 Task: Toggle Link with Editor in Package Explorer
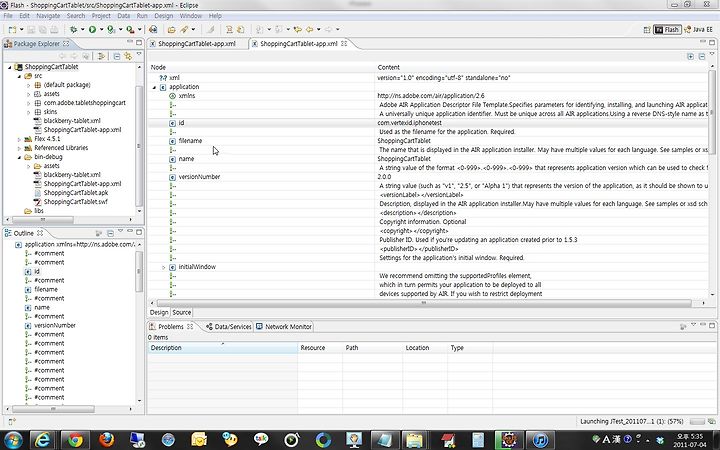pyautogui.click(x=128, y=56)
